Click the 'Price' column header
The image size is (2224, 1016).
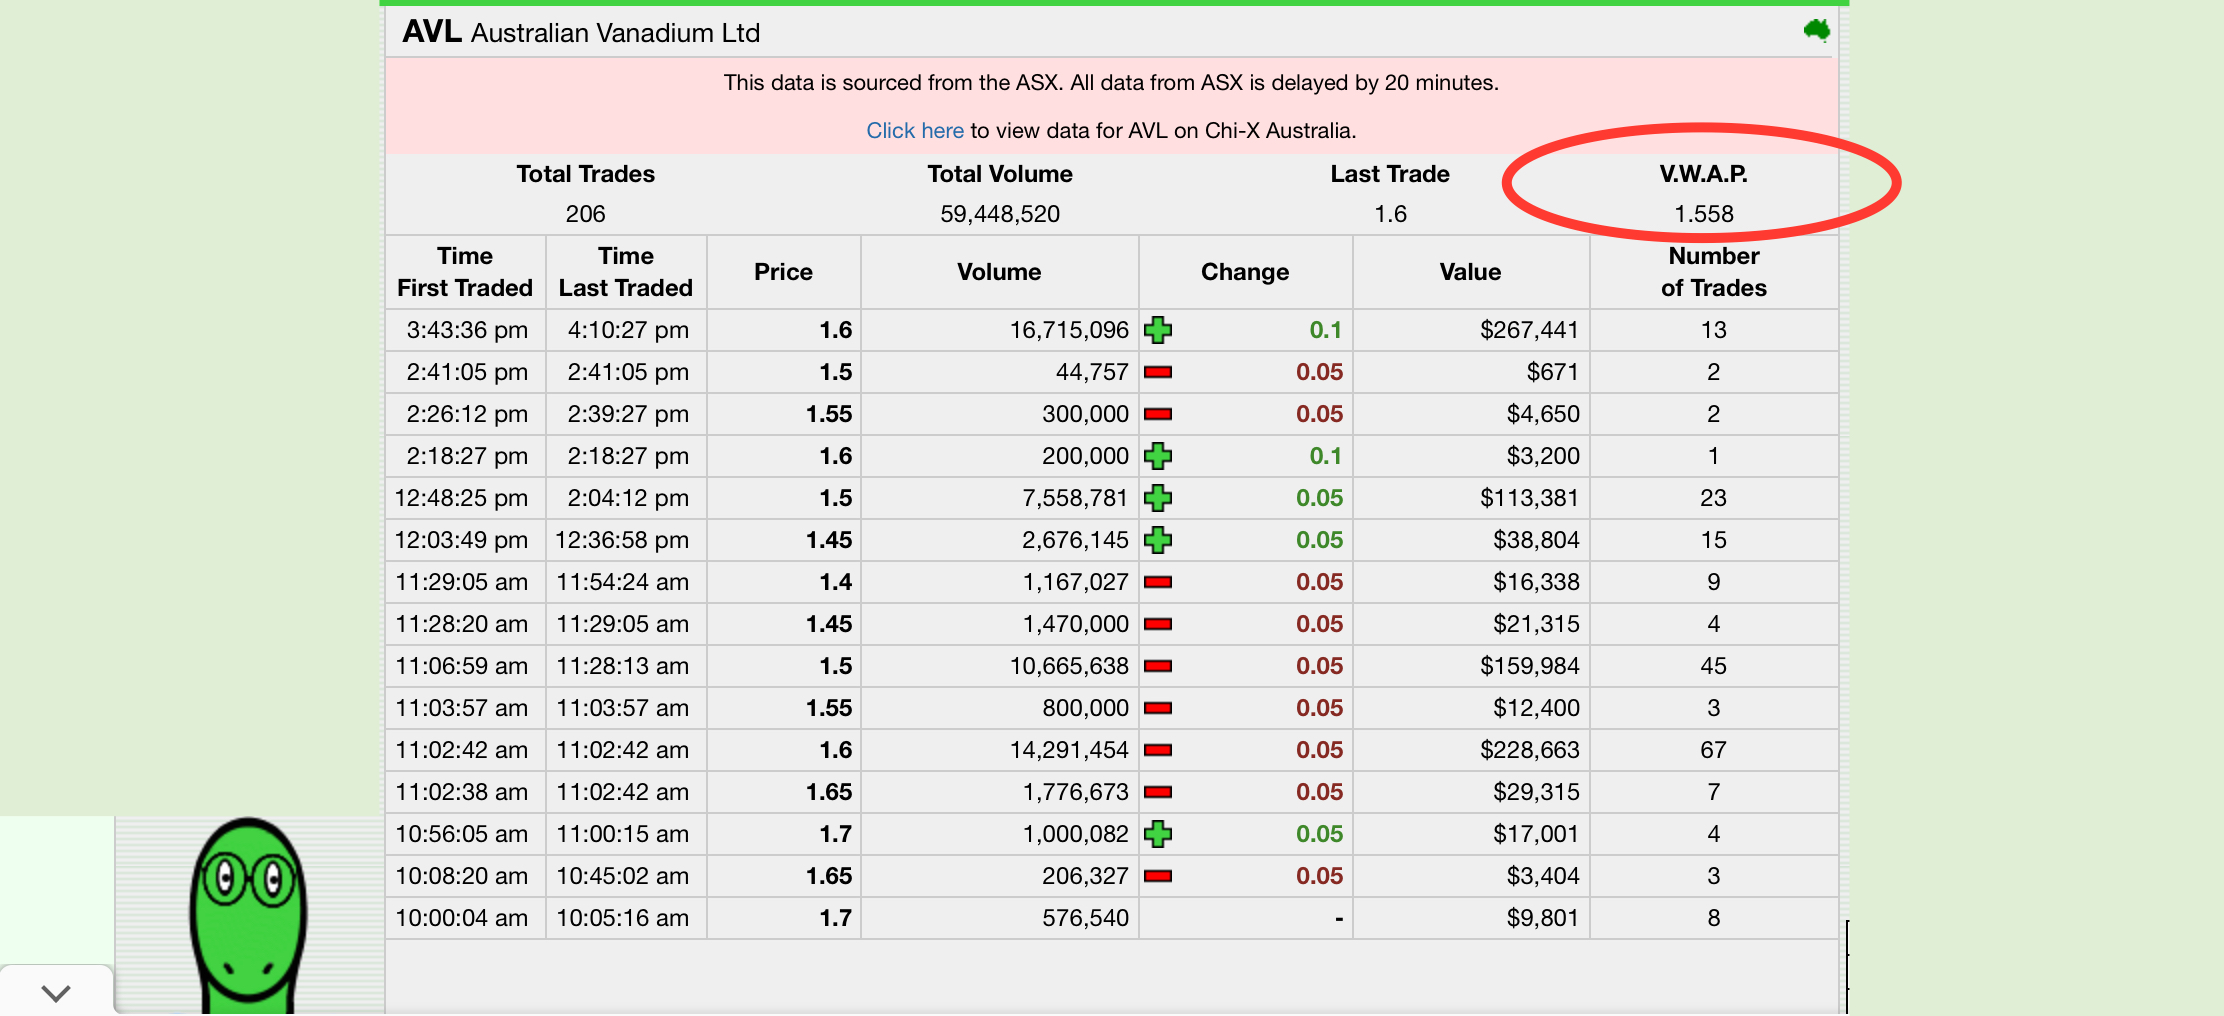click(x=783, y=272)
